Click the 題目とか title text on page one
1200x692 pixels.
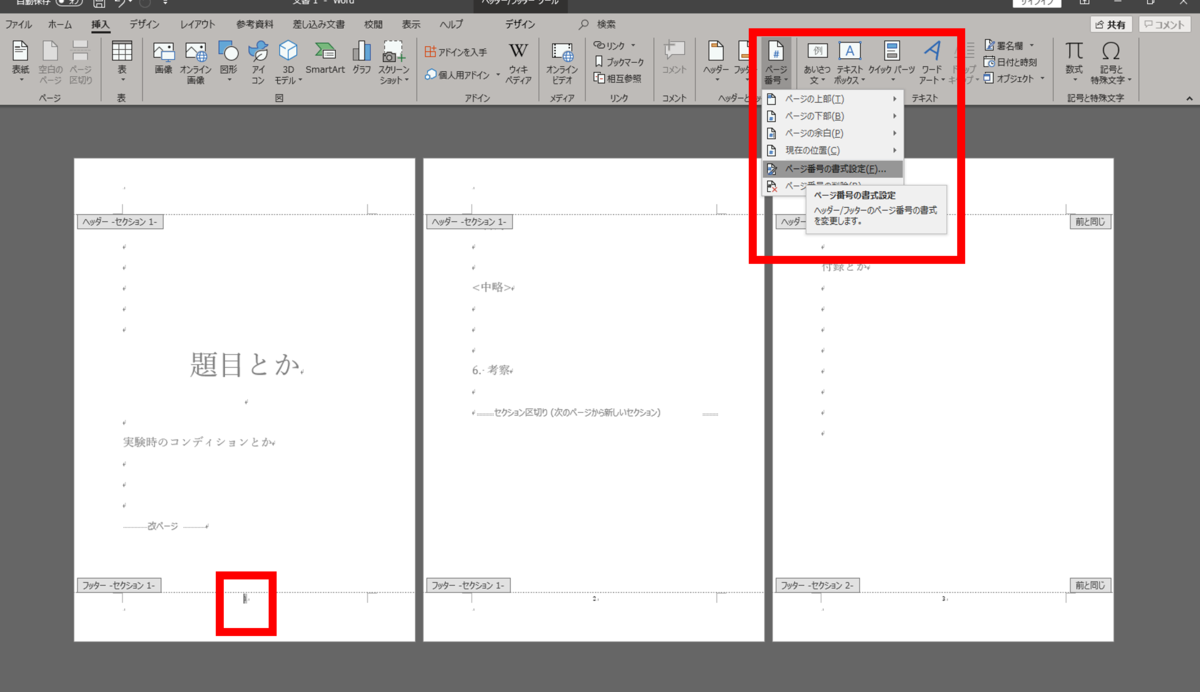(x=246, y=365)
